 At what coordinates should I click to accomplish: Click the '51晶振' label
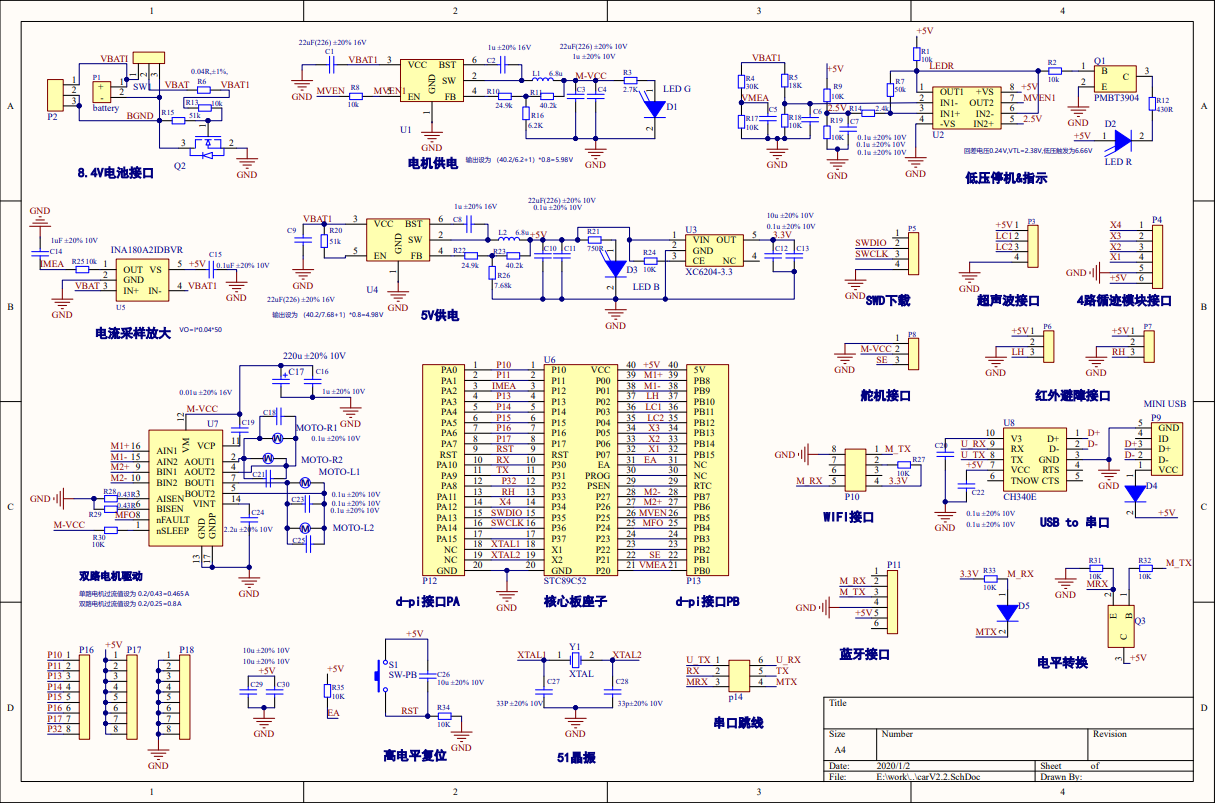coord(576,758)
